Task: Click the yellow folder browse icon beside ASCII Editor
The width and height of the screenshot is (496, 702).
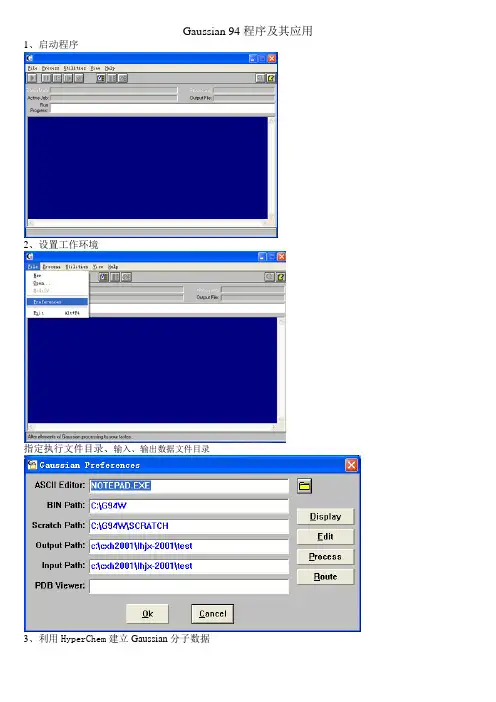Action: point(304,486)
